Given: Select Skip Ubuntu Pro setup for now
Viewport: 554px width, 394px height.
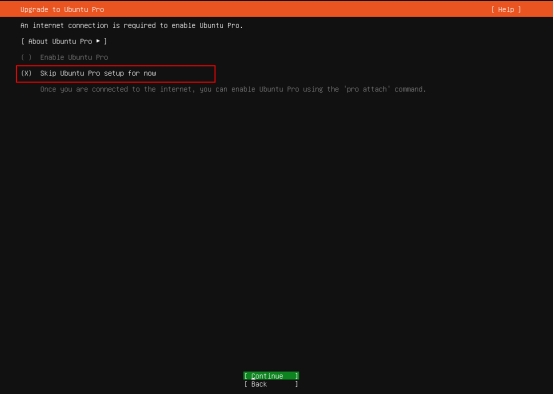Looking at the screenshot, I should tap(88, 73).
